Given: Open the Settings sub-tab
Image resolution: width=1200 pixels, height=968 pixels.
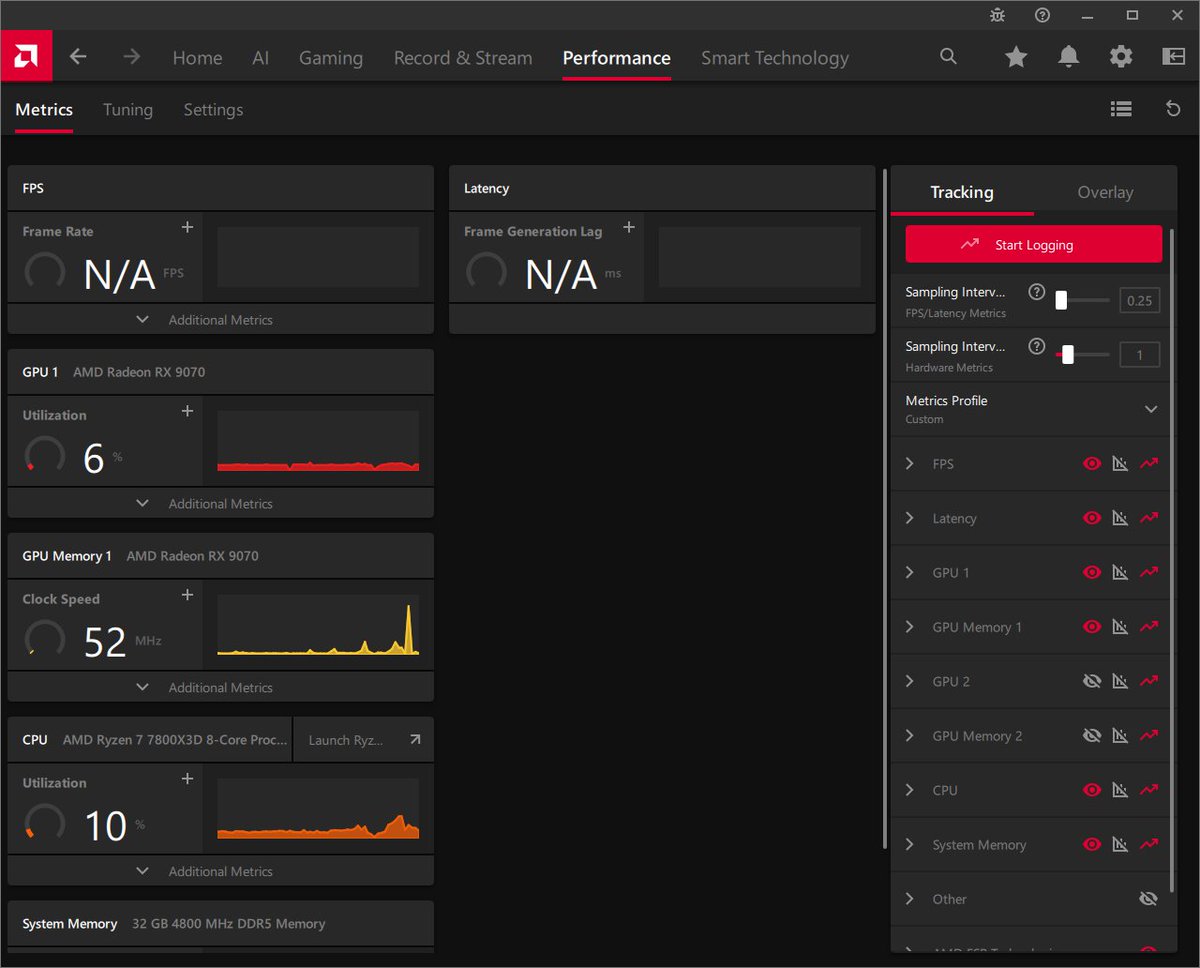Looking at the screenshot, I should pyautogui.click(x=213, y=110).
